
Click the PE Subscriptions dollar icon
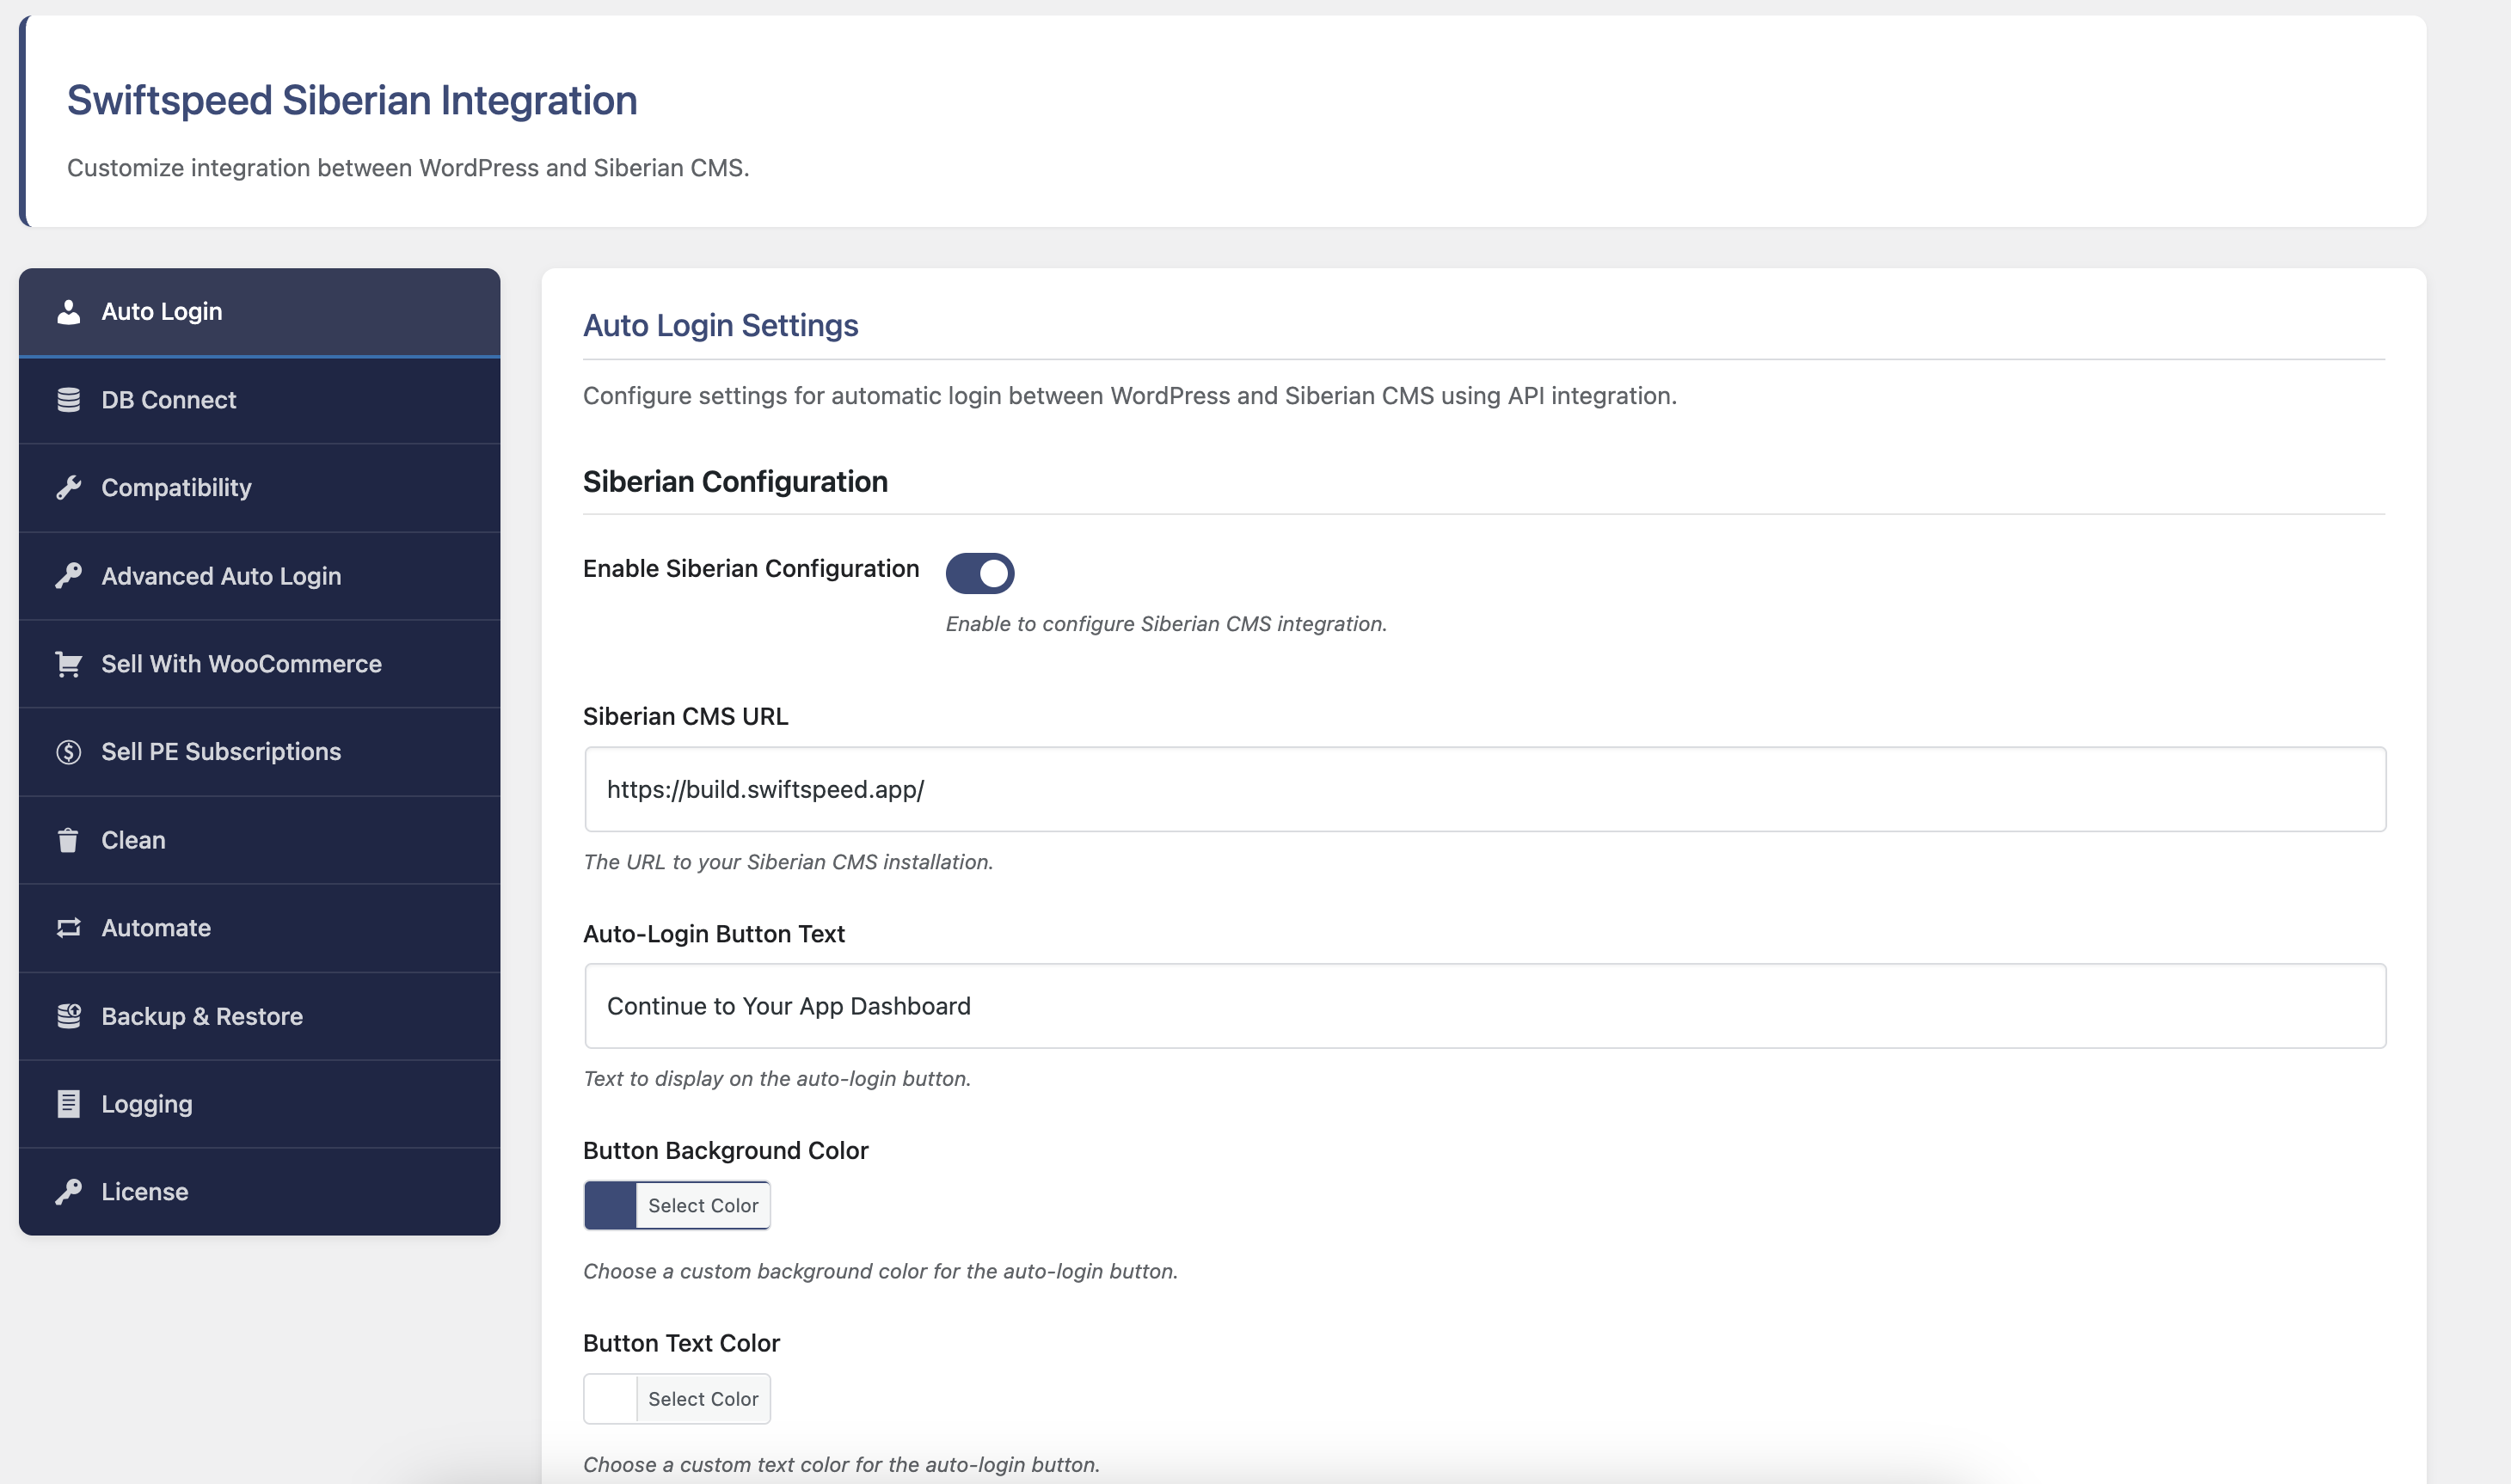click(x=68, y=752)
